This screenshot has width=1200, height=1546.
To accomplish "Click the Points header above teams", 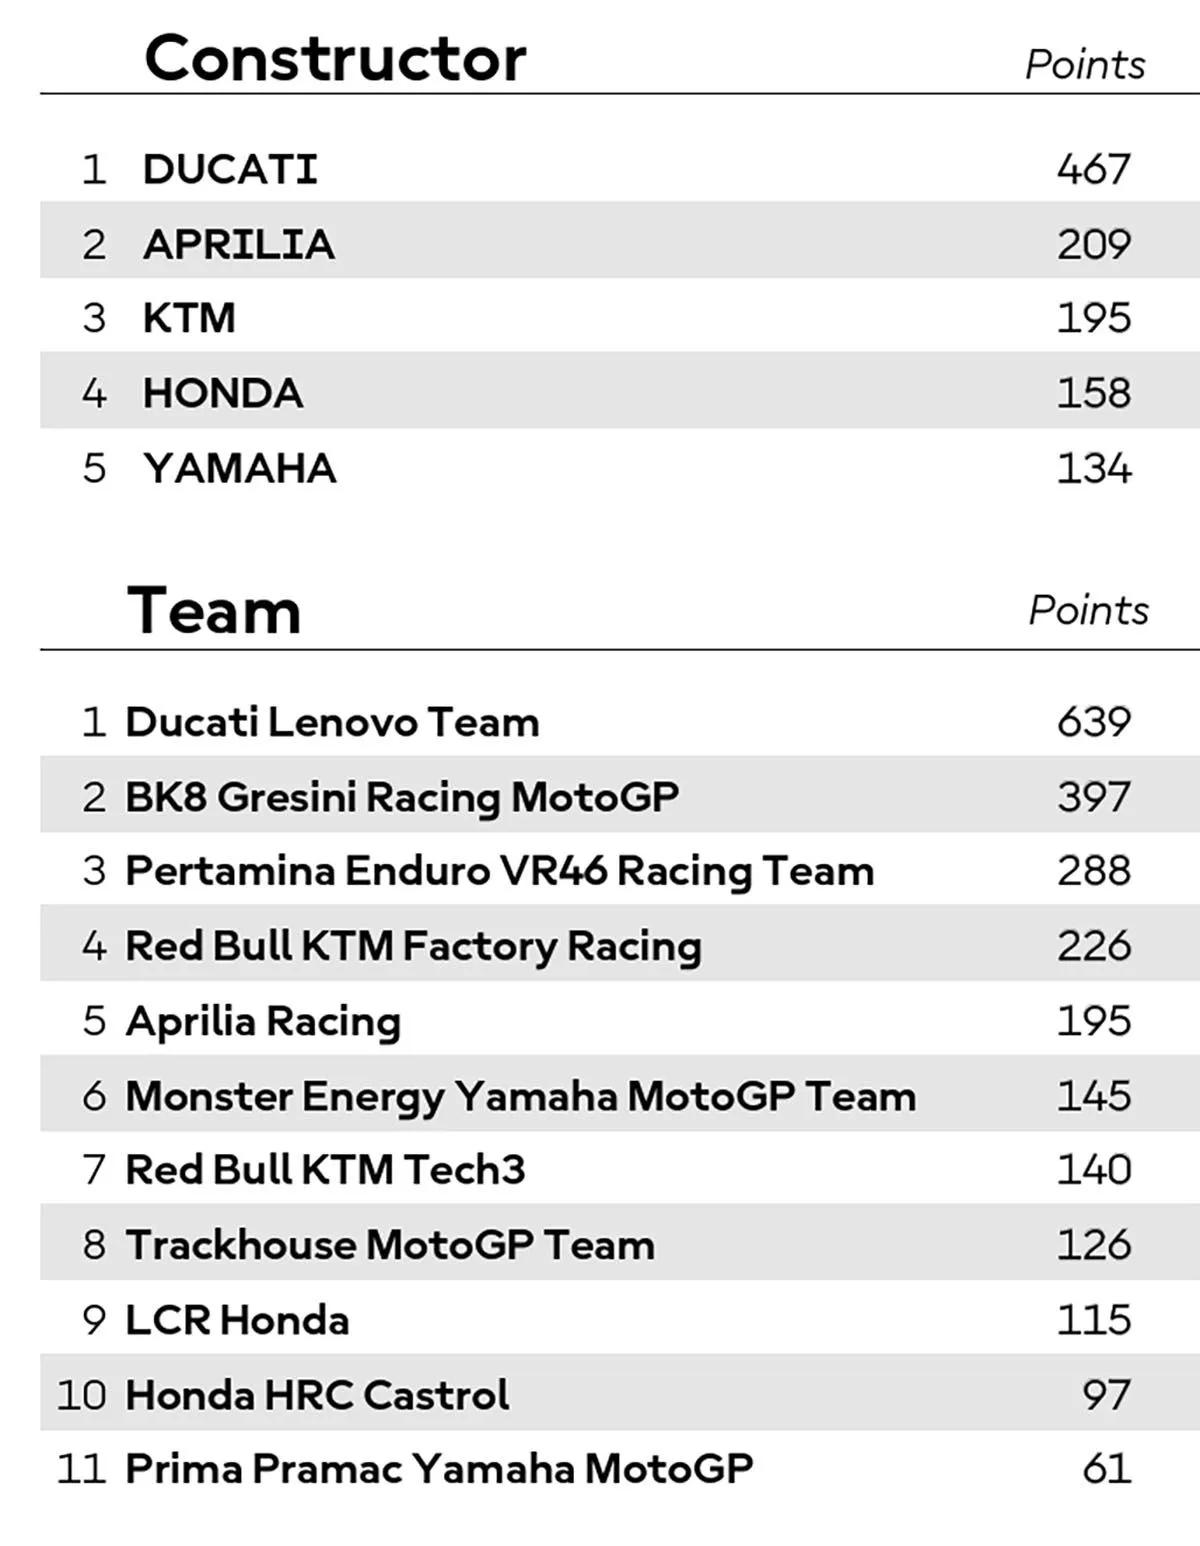I will (1088, 610).
